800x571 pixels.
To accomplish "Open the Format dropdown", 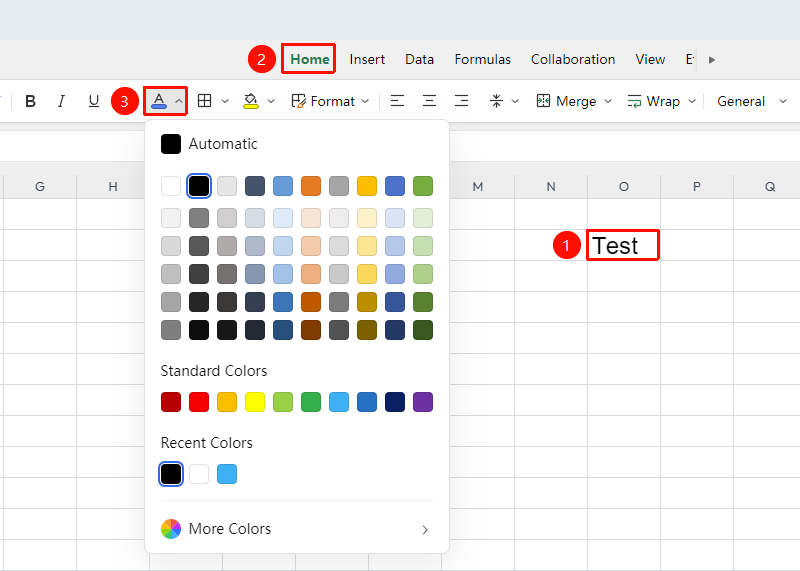I will 330,101.
